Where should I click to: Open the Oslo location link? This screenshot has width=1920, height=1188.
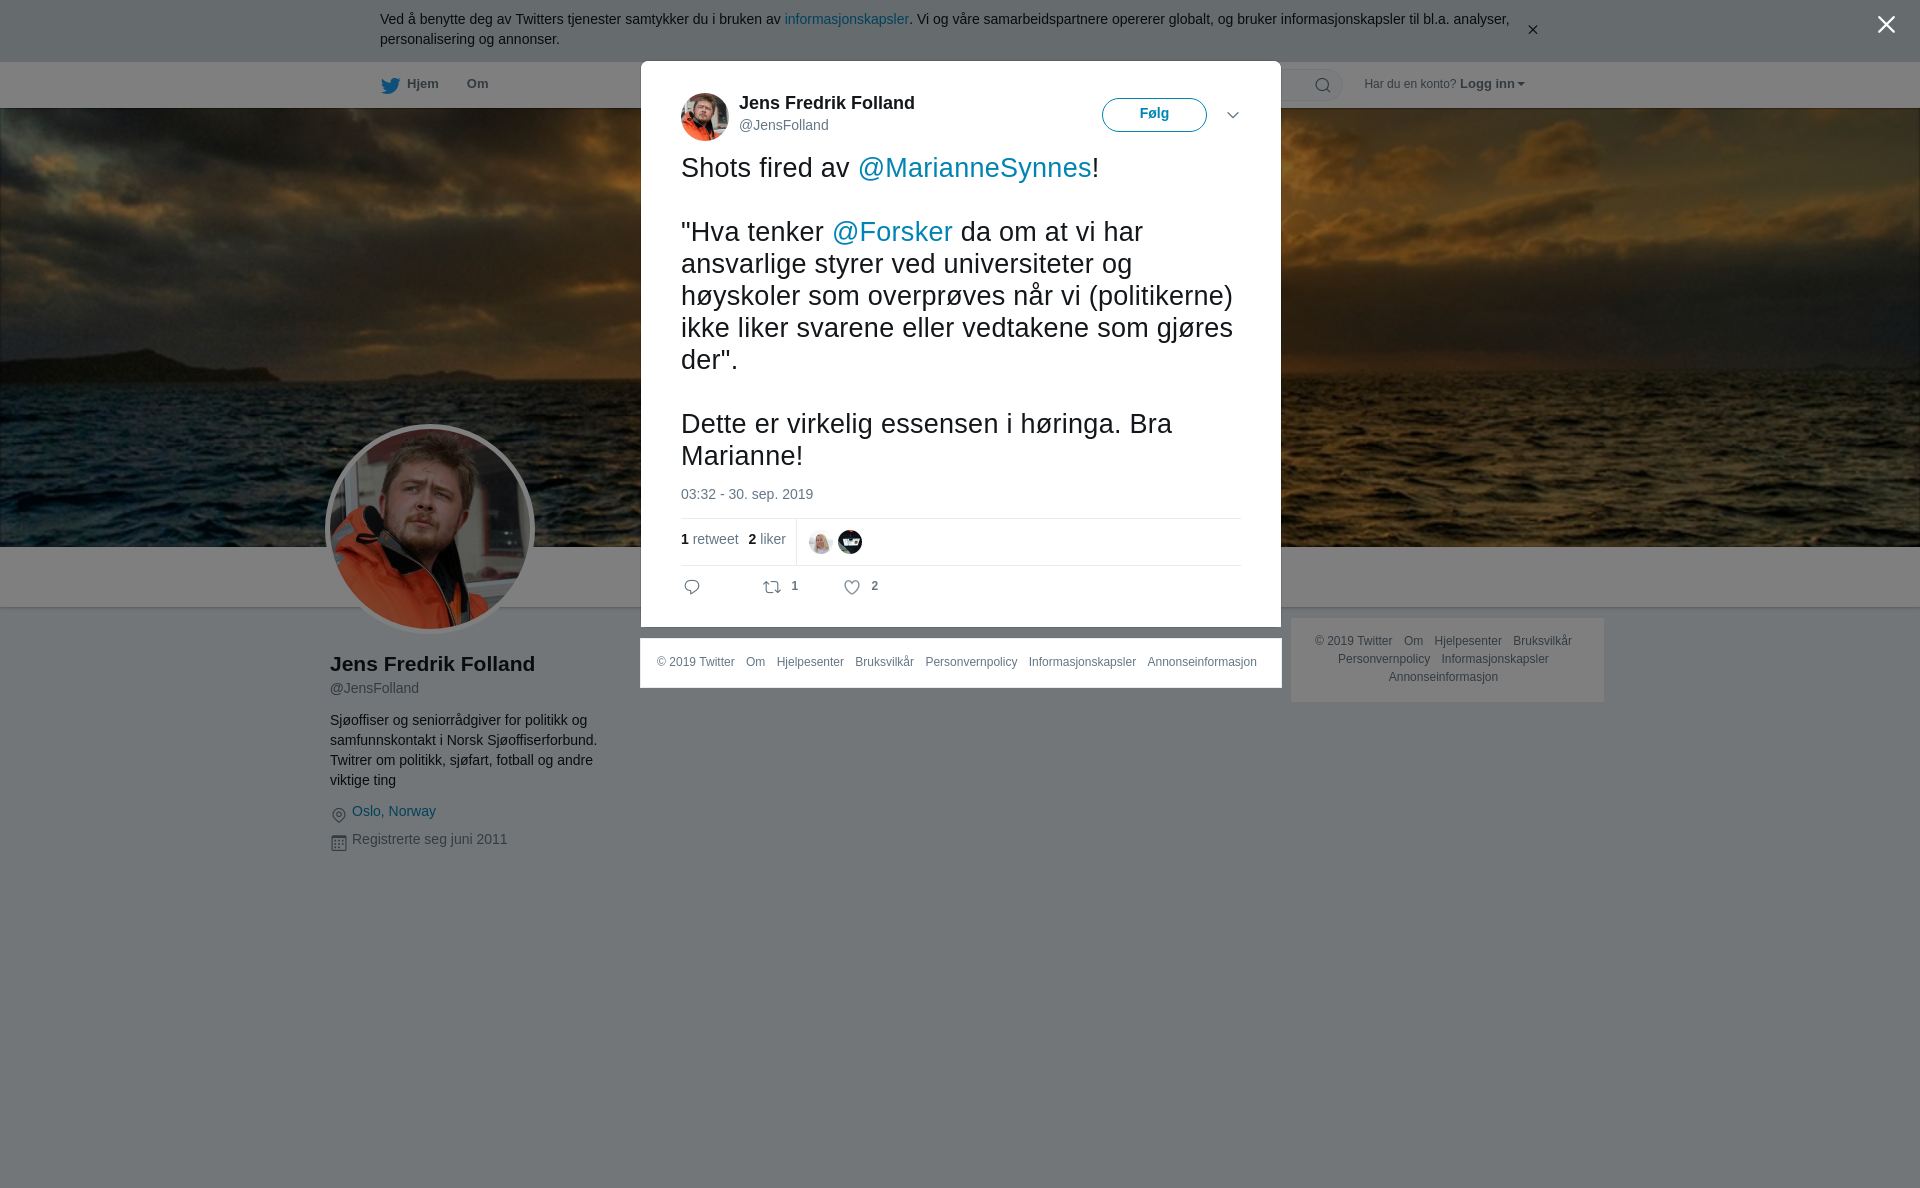click(x=366, y=811)
